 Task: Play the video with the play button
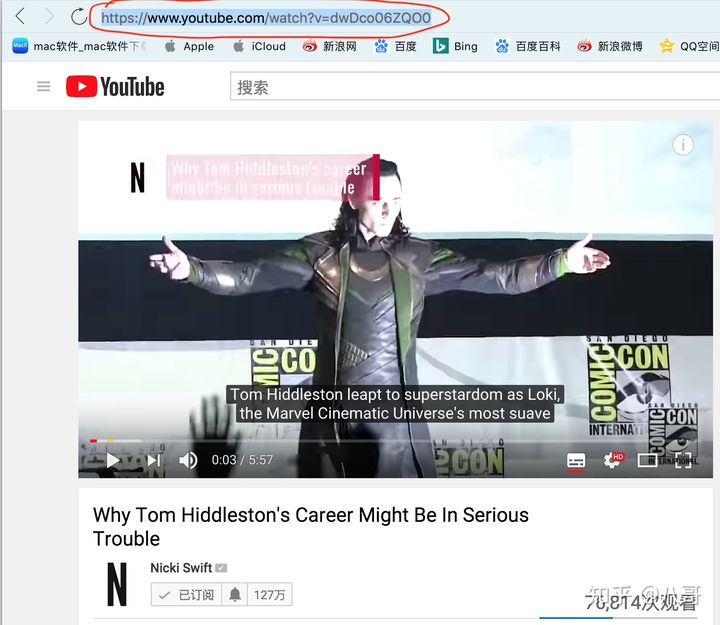(x=112, y=460)
